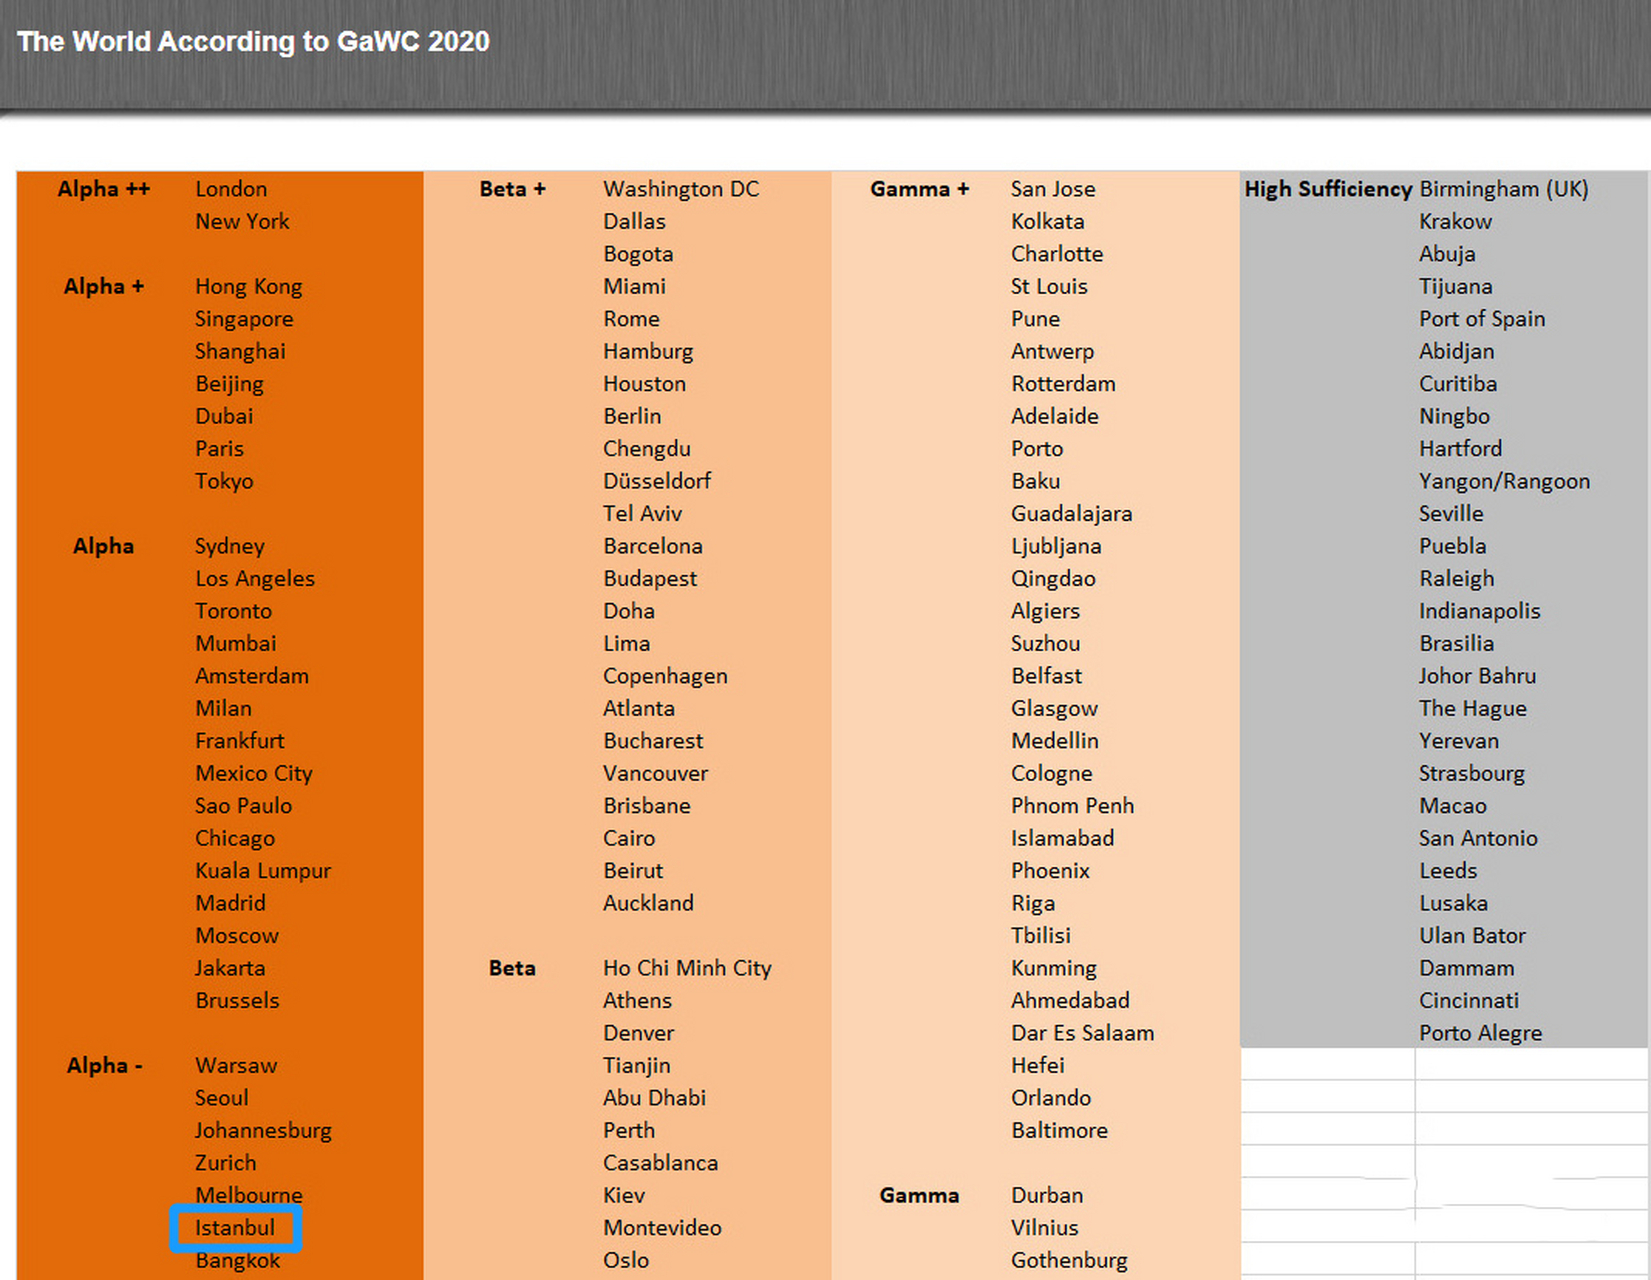The width and height of the screenshot is (1651, 1280).
Task: Click Düsseldorf in Beta + list
Action: click(x=657, y=481)
